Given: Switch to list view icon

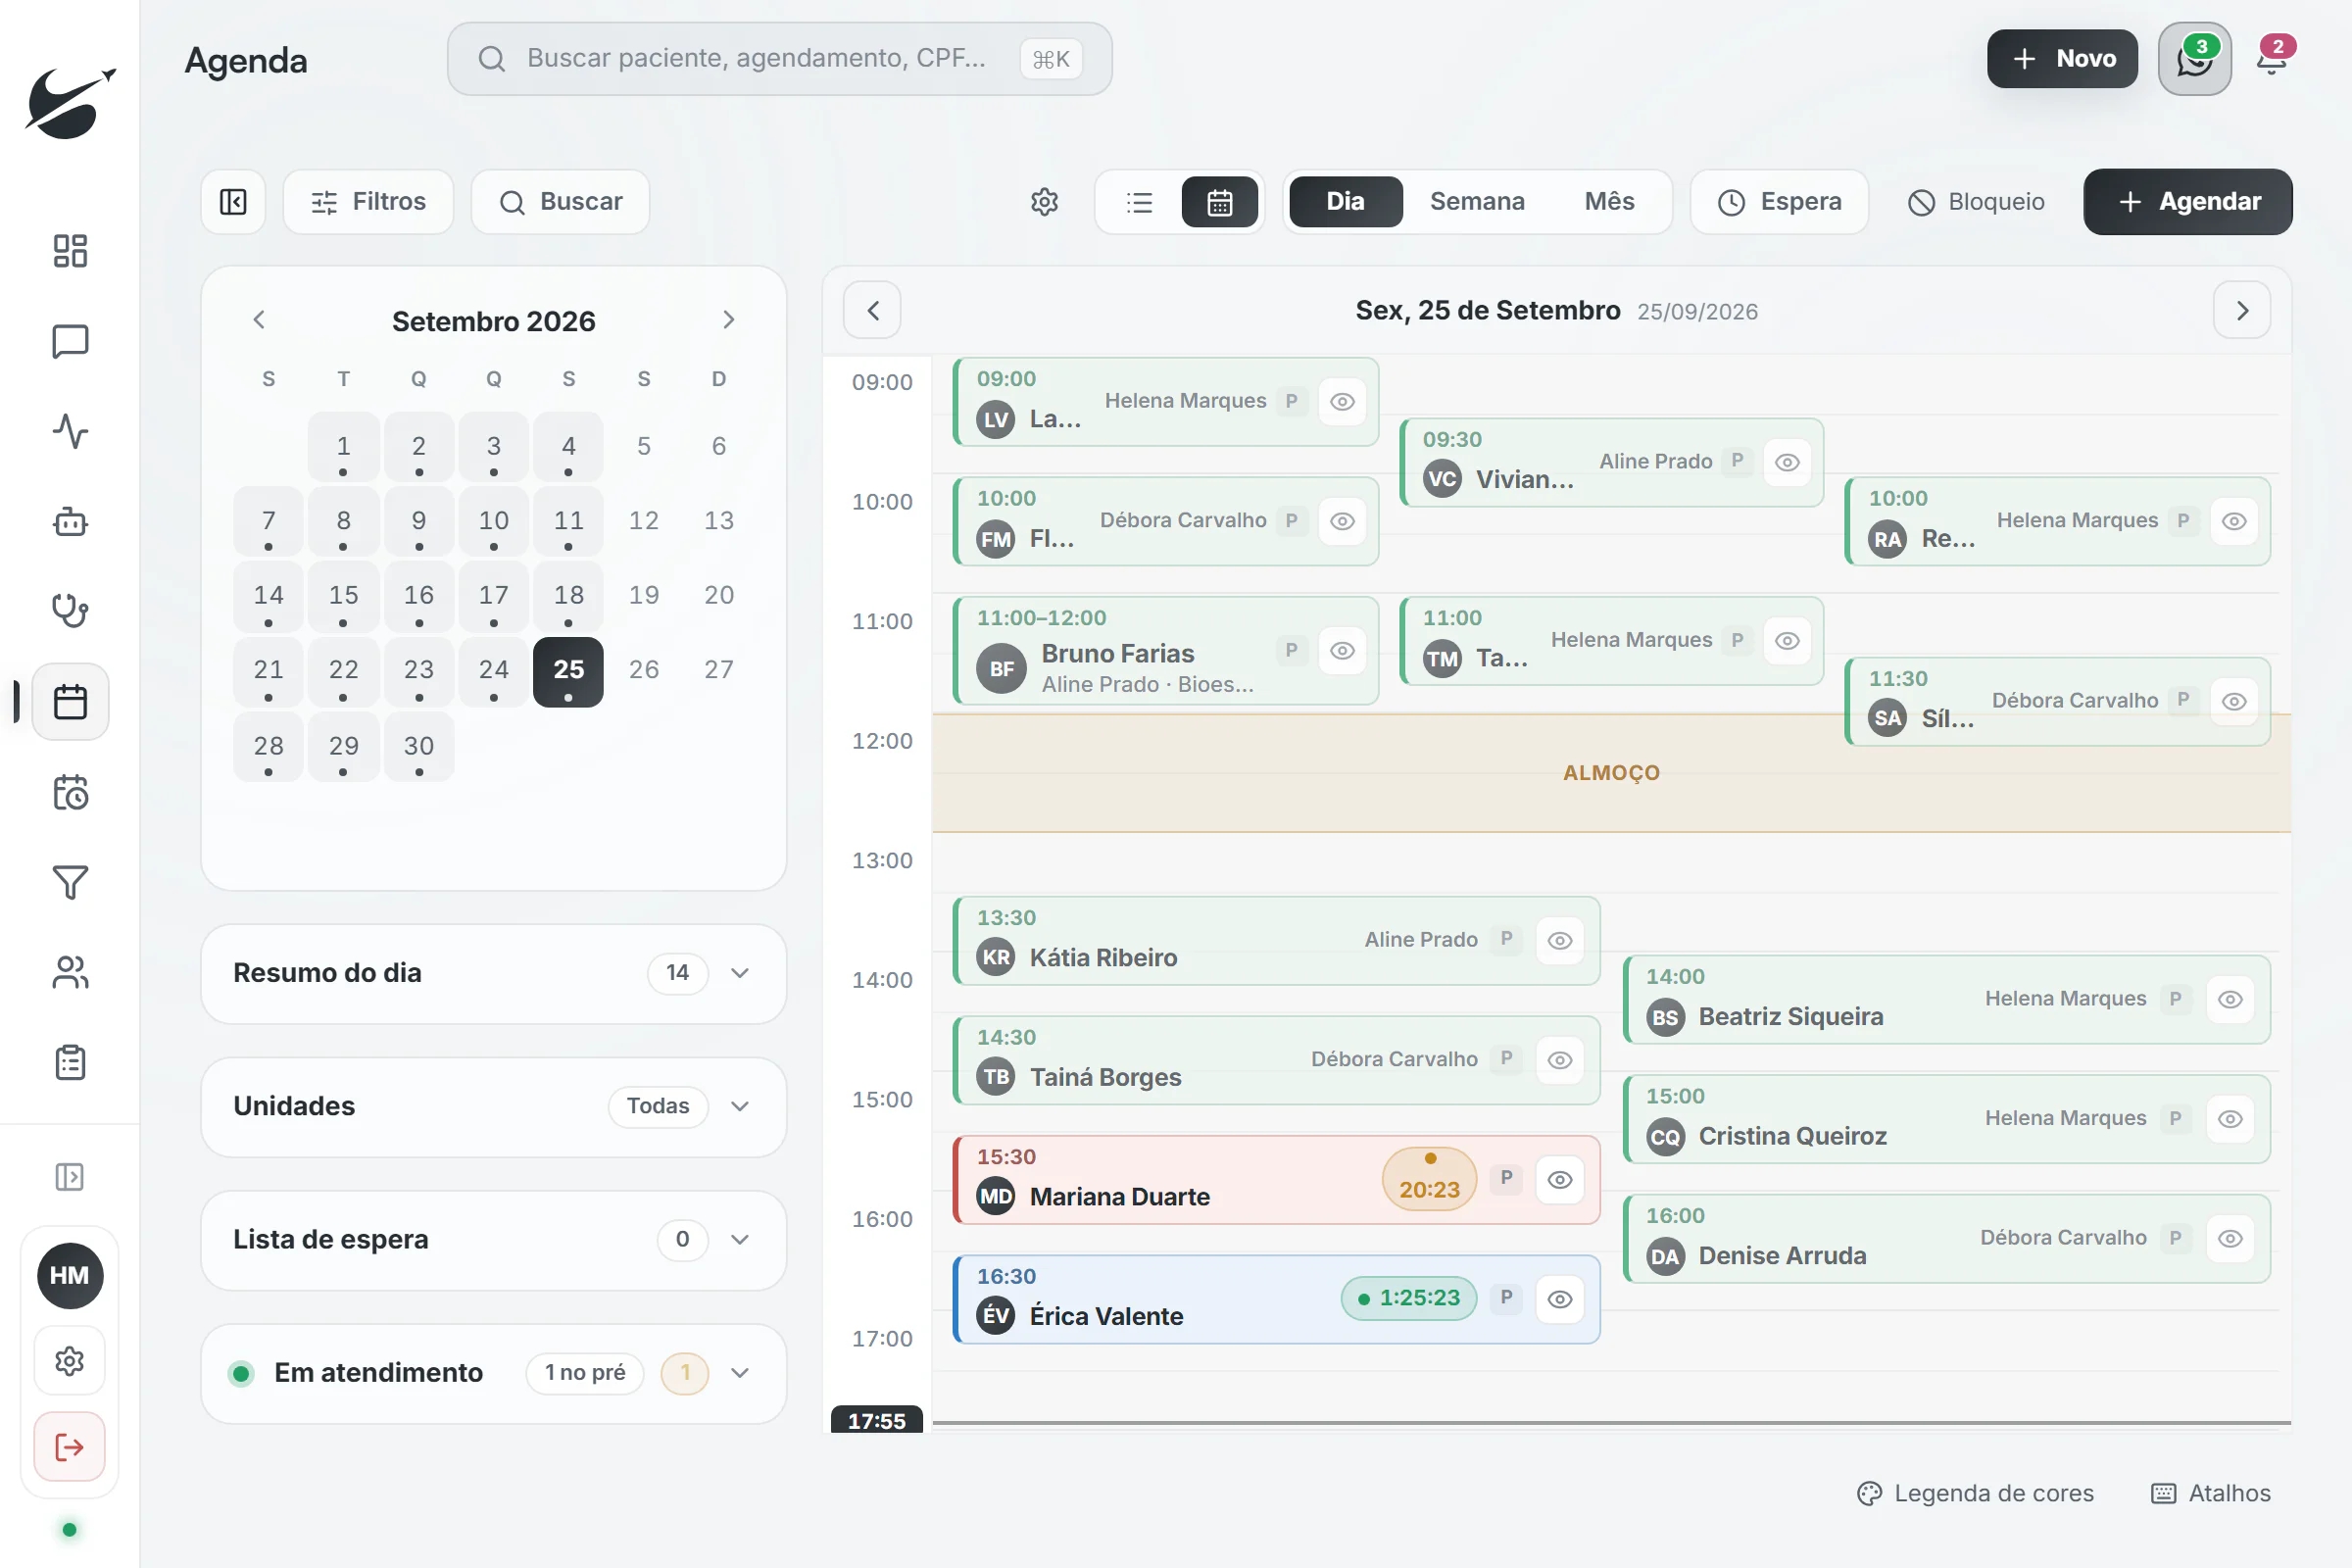Looking at the screenshot, I should coord(1139,202).
